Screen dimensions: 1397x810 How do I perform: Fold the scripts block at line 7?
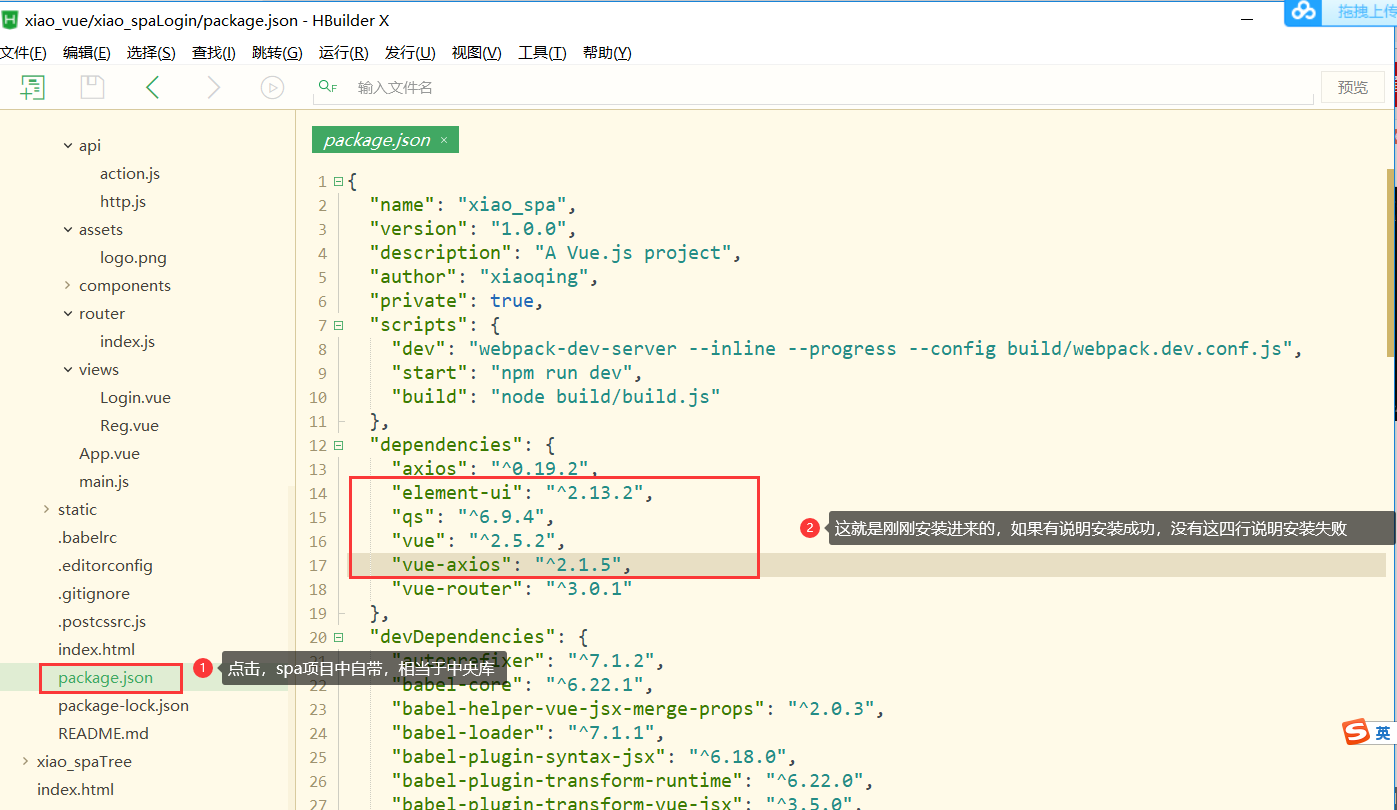(338, 325)
